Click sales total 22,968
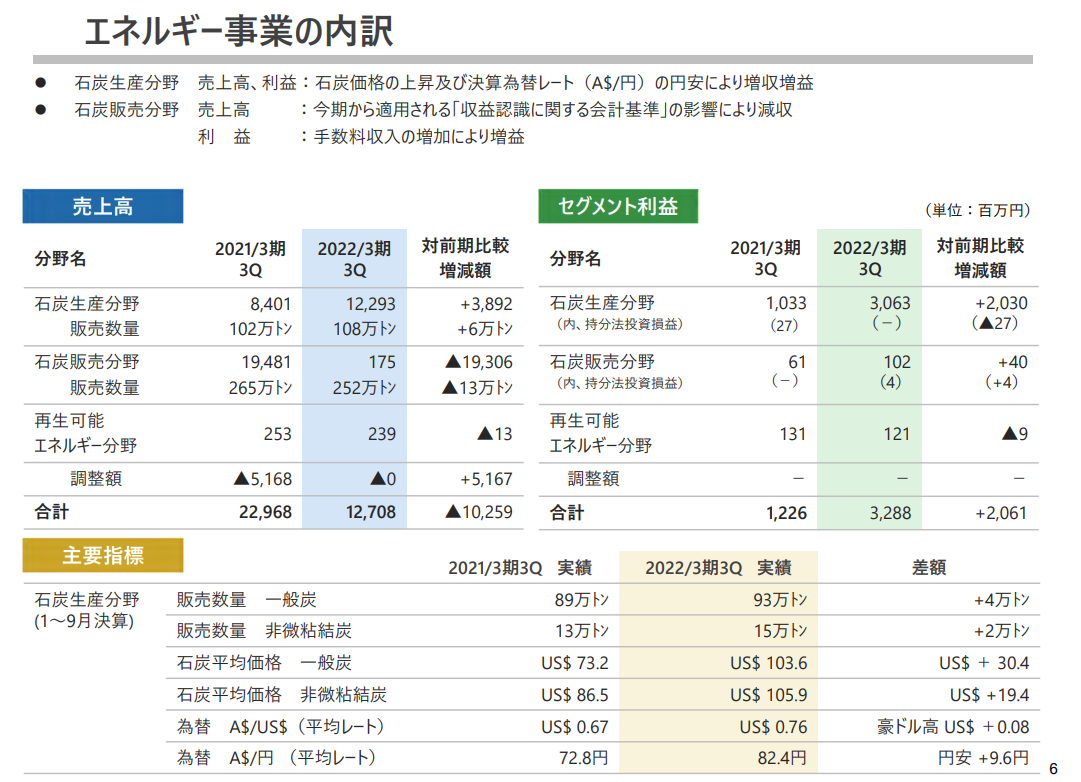1081x782 pixels. [265, 512]
